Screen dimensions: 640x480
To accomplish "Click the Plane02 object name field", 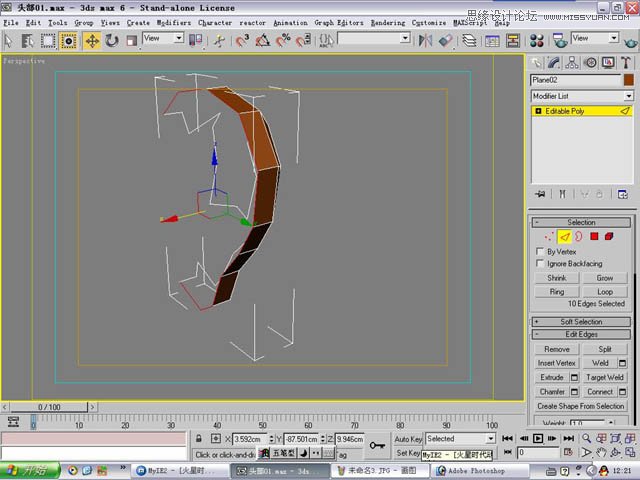I will [x=576, y=80].
